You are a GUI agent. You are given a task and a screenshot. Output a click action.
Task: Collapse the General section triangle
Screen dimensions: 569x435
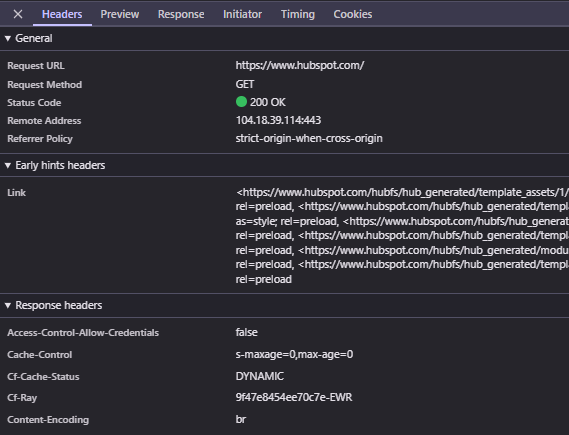(x=8, y=38)
